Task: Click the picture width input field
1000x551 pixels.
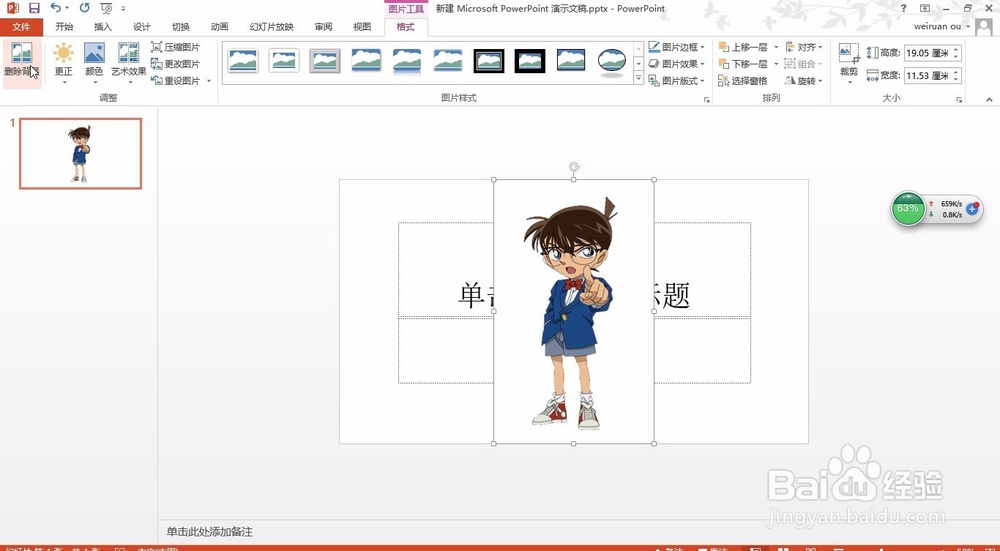Action: 928,75
